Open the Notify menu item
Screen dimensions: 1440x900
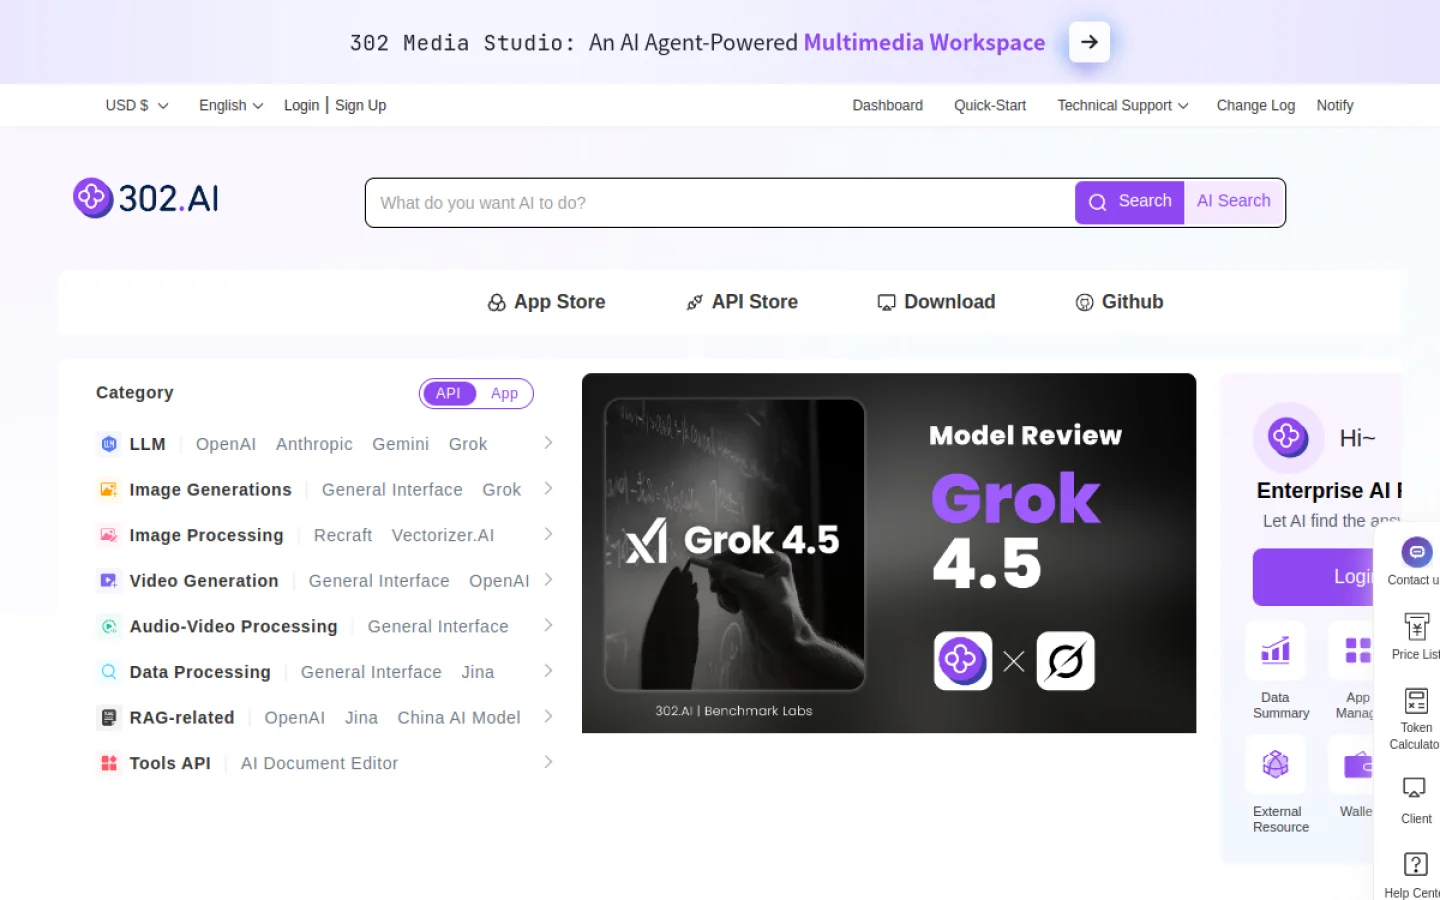point(1335,105)
